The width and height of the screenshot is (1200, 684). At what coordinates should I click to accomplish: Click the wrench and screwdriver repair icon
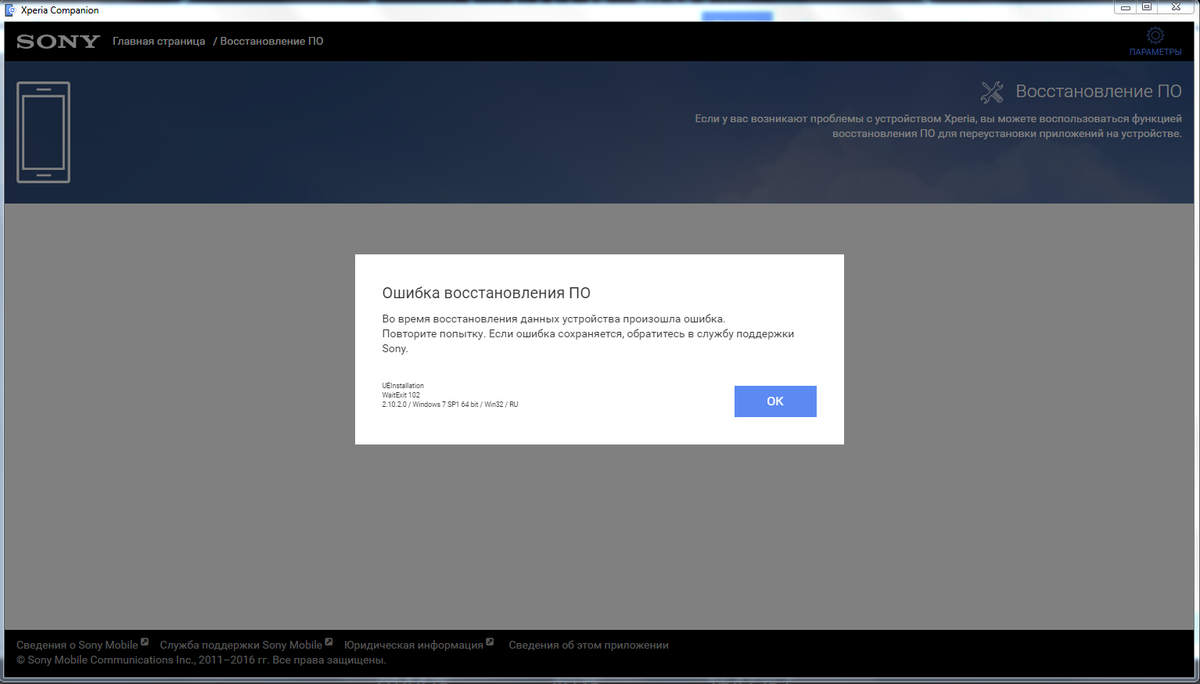992,92
